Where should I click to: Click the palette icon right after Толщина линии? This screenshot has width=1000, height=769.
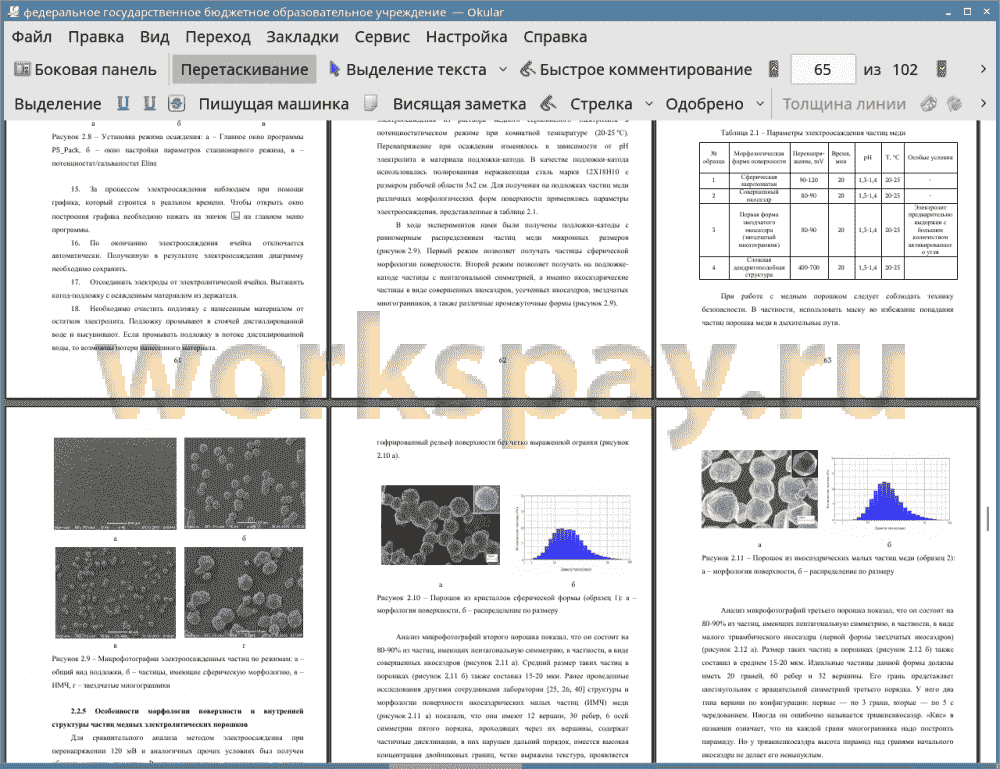(x=929, y=103)
